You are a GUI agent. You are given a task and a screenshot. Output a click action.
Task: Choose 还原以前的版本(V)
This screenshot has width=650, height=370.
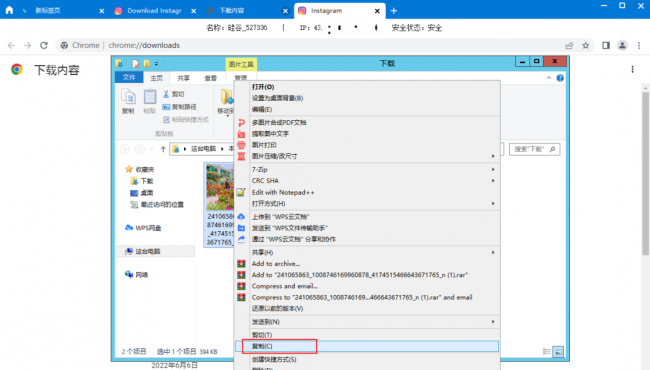(367, 308)
